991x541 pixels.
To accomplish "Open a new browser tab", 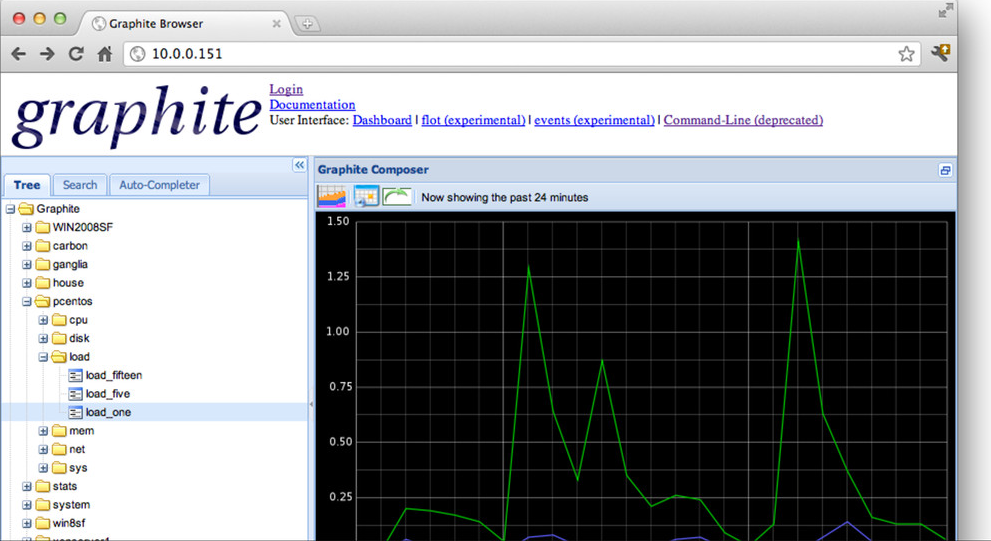I will coord(307,24).
